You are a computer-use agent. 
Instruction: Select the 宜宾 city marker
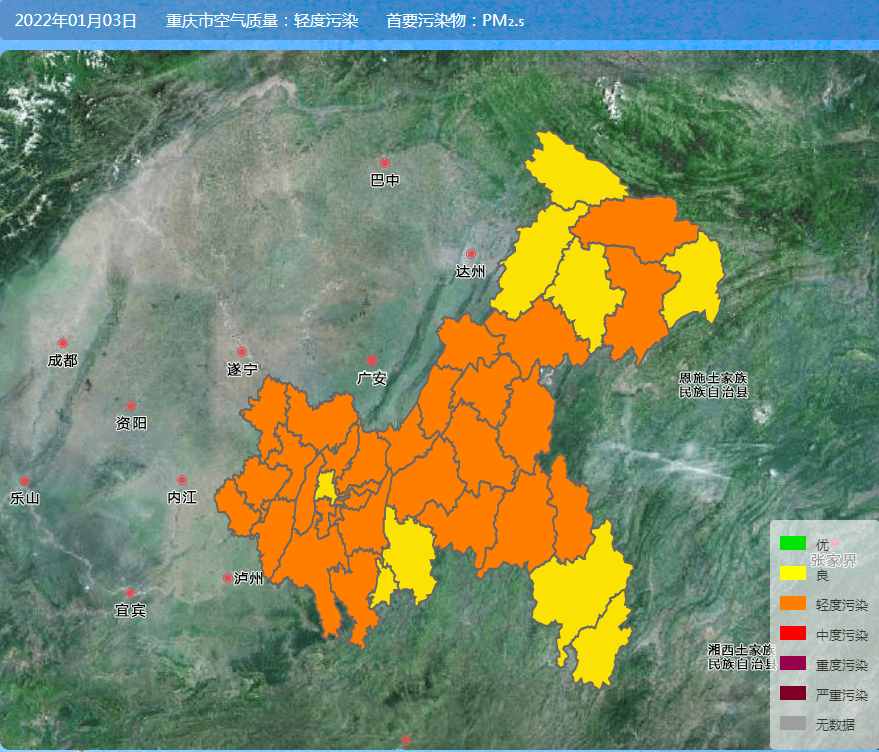(x=129, y=593)
